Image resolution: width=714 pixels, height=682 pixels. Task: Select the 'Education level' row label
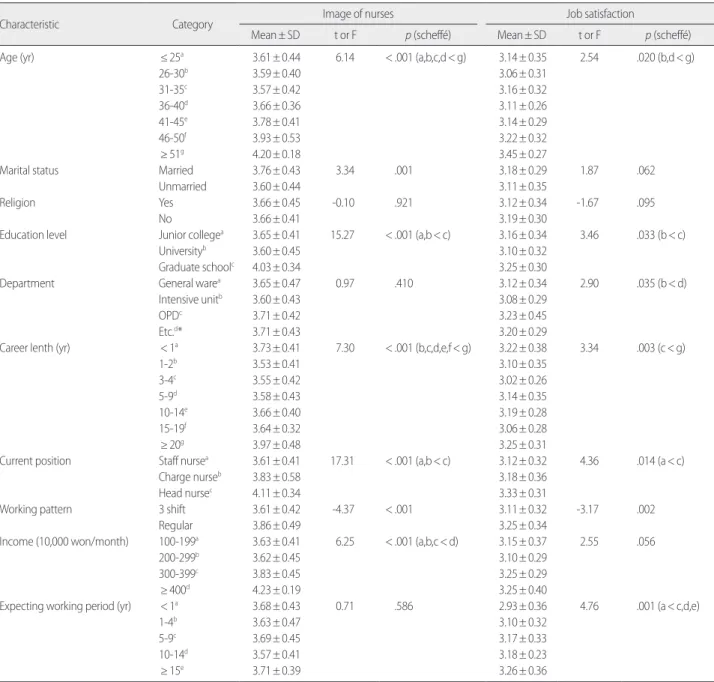33,235
